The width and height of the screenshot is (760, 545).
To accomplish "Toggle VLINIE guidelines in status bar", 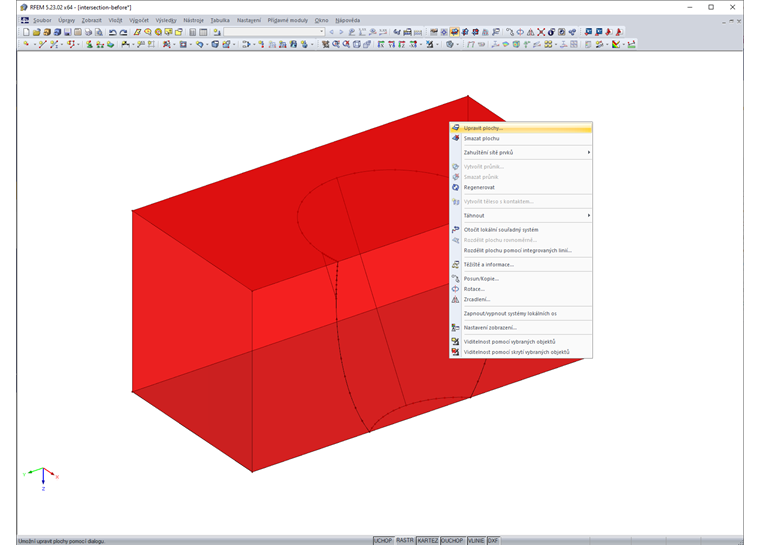I will click(x=476, y=541).
